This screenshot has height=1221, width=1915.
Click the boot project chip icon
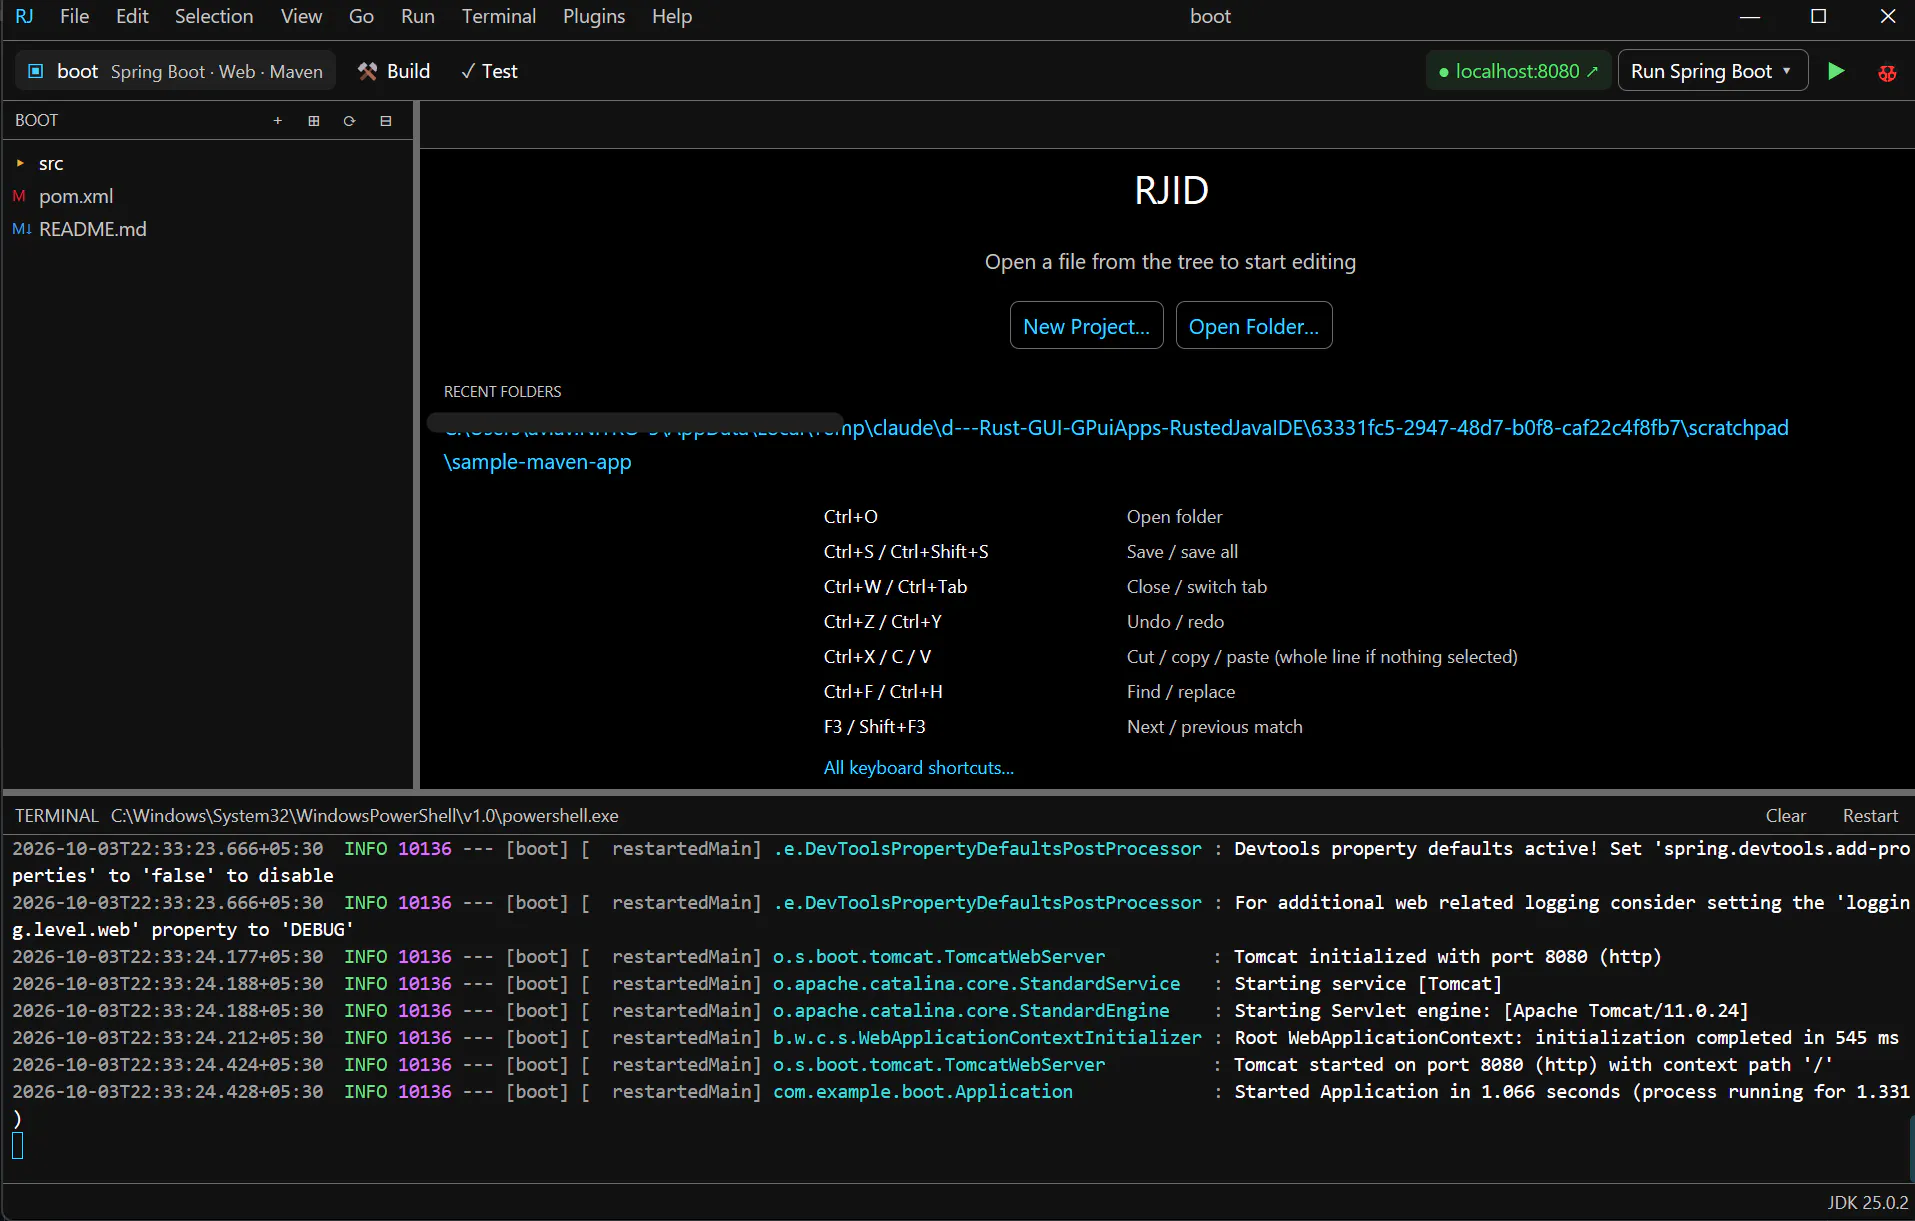(x=36, y=71)
